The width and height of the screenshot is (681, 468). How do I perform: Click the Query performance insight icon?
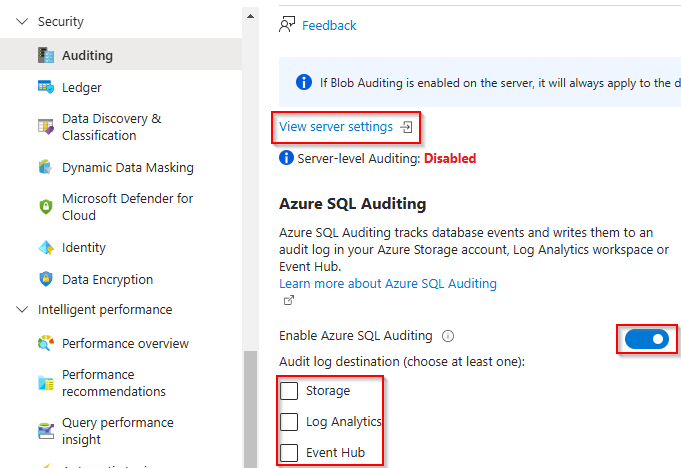46,431
